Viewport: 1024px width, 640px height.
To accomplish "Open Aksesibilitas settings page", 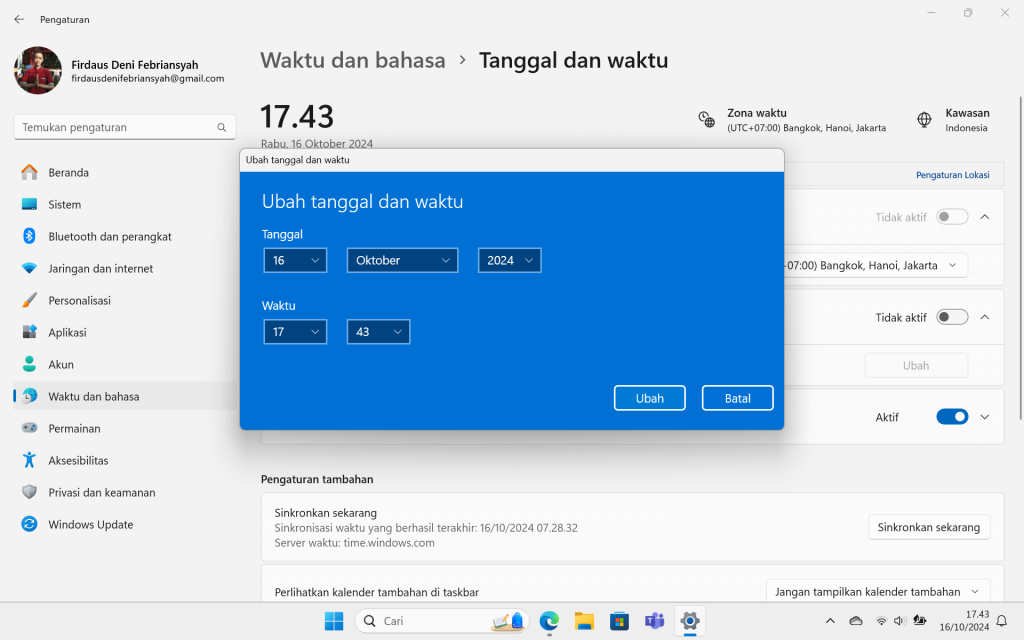I will coord(78,461).
